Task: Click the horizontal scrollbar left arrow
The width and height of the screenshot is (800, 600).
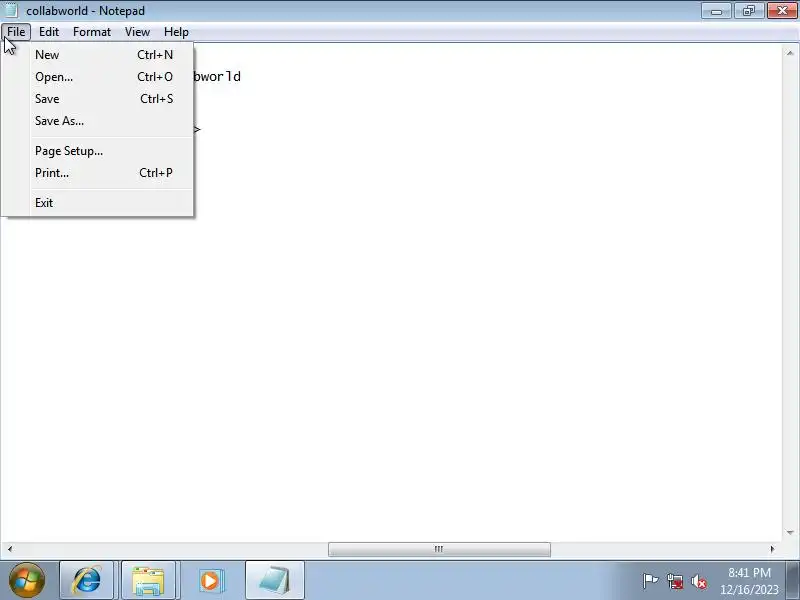Action: [x=9, y=549]
